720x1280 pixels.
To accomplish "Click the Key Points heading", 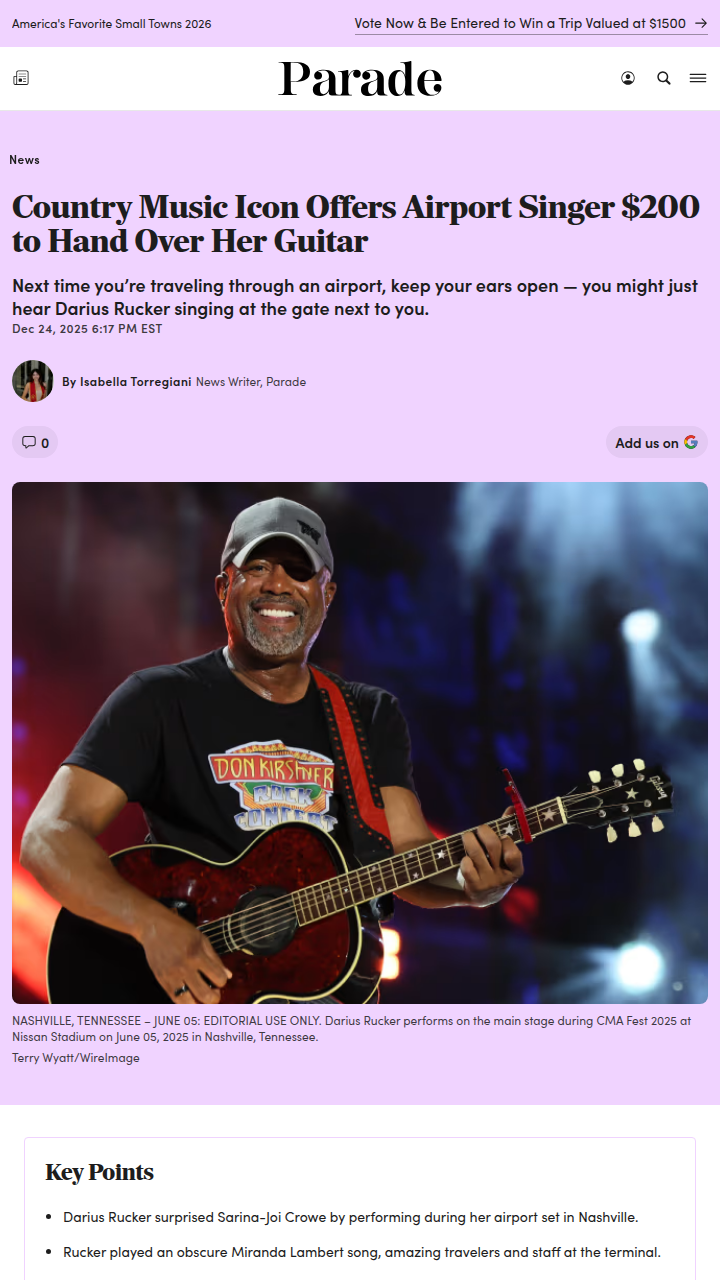I will point(100,1172).
